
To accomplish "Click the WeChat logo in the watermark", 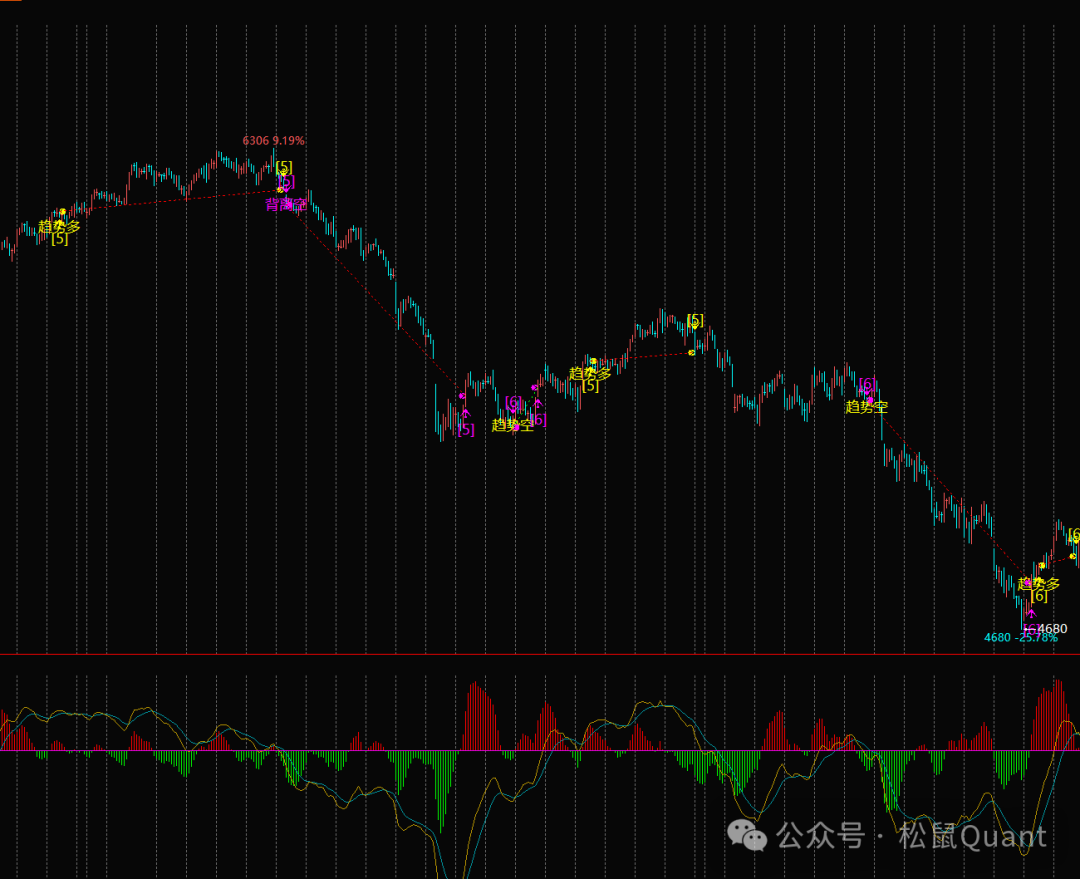I will [747, 833].
